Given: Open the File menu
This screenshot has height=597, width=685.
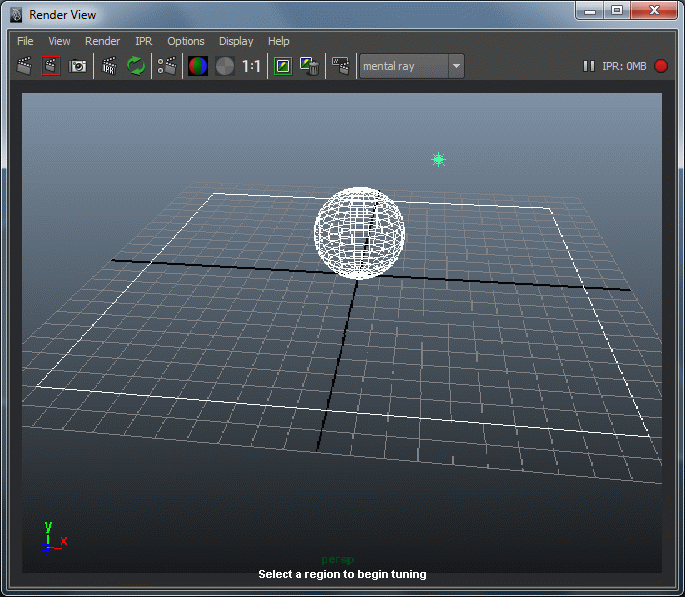Looking at the screenshot, I should [25, 41].
